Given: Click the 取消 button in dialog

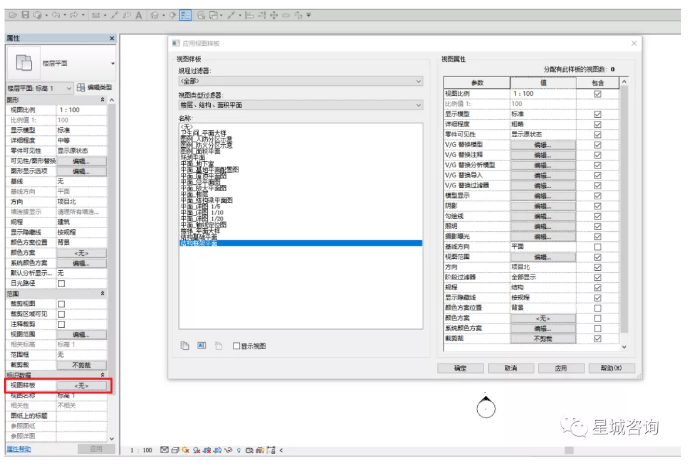Looking at the screenshot, I should point(511,368).
